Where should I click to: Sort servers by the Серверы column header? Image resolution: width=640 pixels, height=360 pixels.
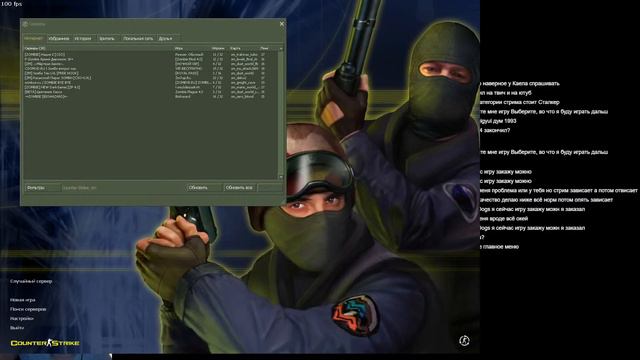[x=98, y=49]
